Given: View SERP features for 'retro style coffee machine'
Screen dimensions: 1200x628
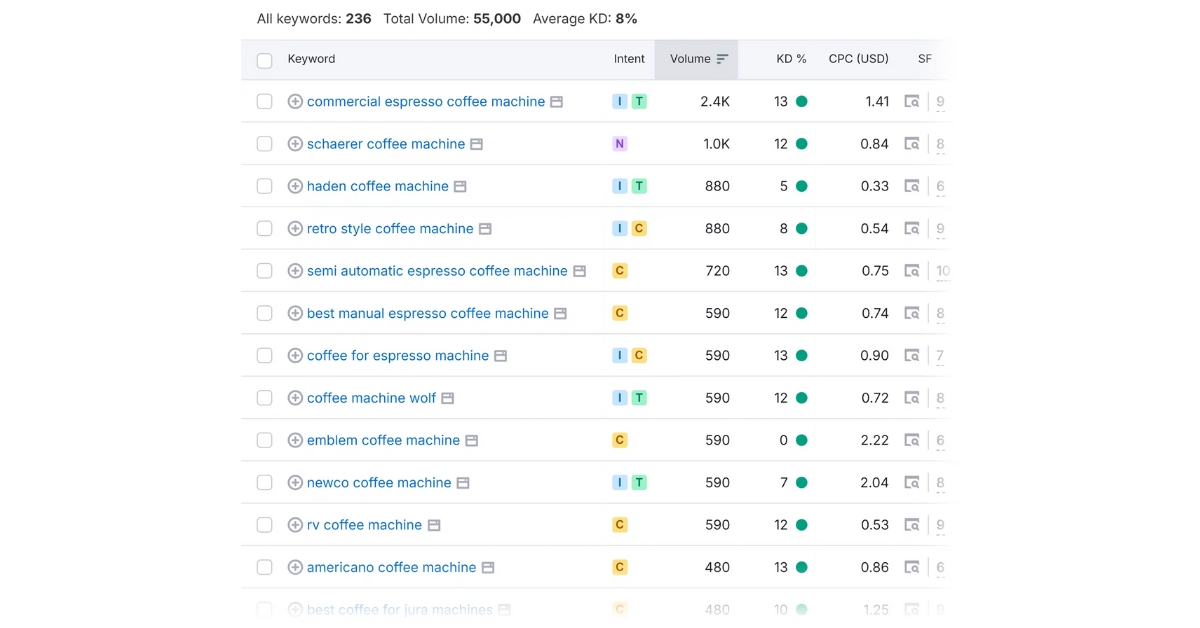Looking at the screenshot, I should point(912,229).
